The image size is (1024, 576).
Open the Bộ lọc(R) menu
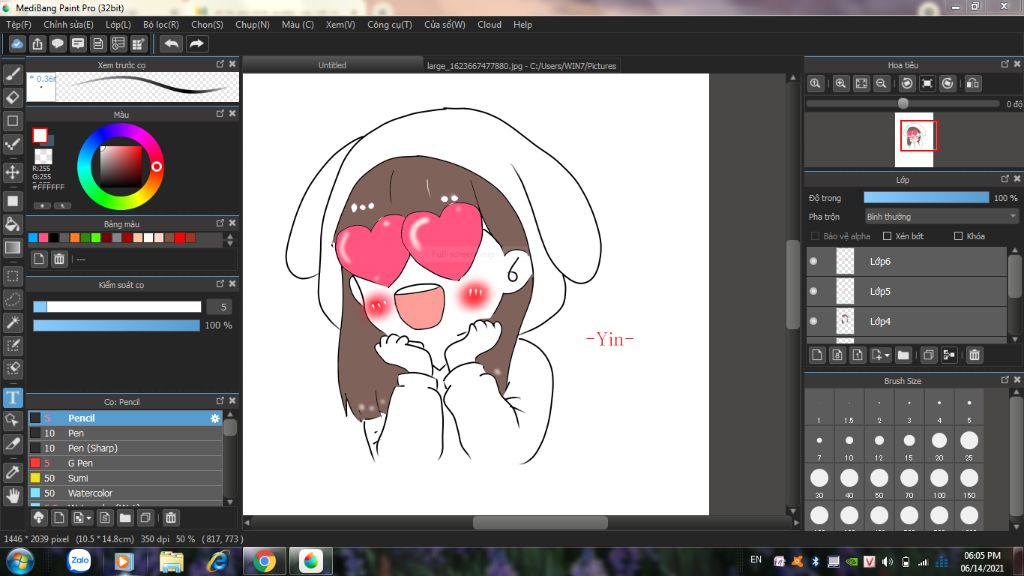[161, 24]
